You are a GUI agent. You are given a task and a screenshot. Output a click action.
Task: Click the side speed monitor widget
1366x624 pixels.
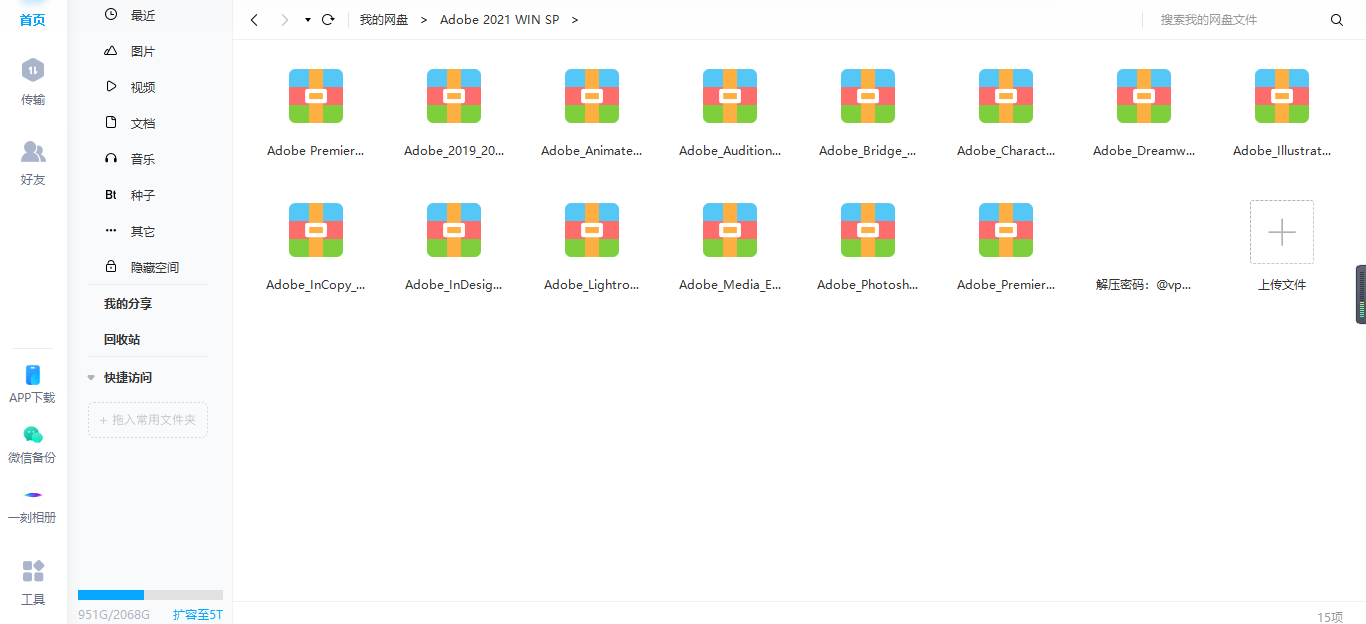point(1360,294)
